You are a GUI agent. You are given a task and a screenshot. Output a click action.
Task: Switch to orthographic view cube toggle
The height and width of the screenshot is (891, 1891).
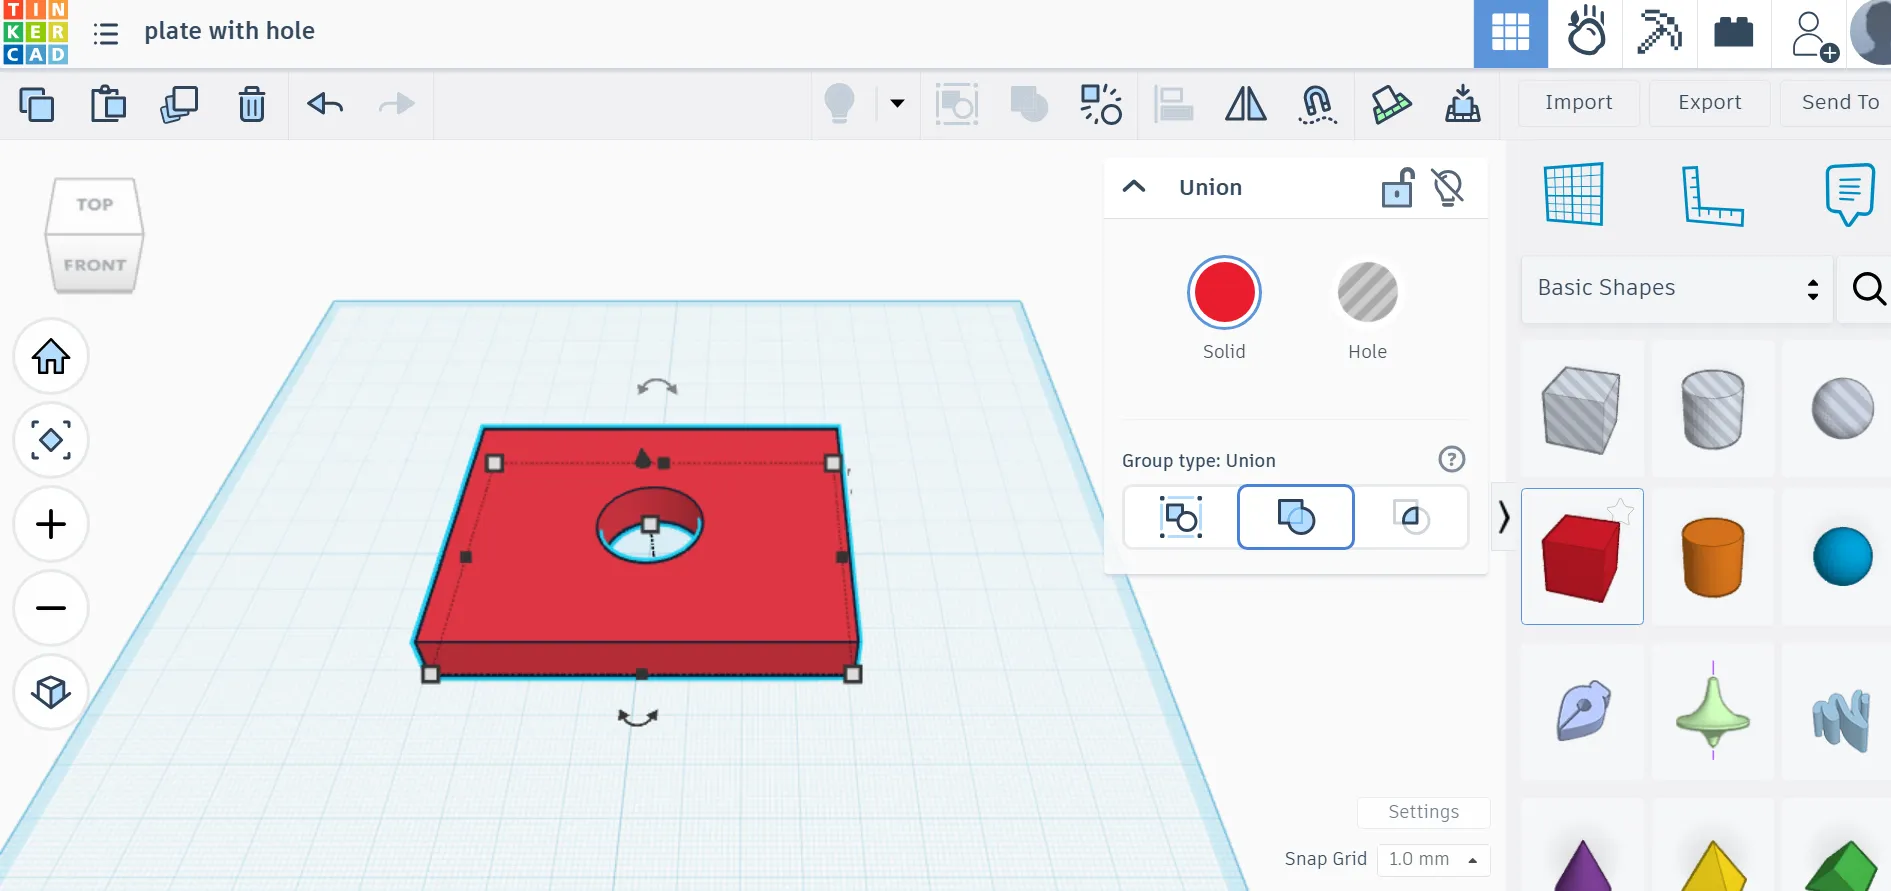tap(51, 692)
